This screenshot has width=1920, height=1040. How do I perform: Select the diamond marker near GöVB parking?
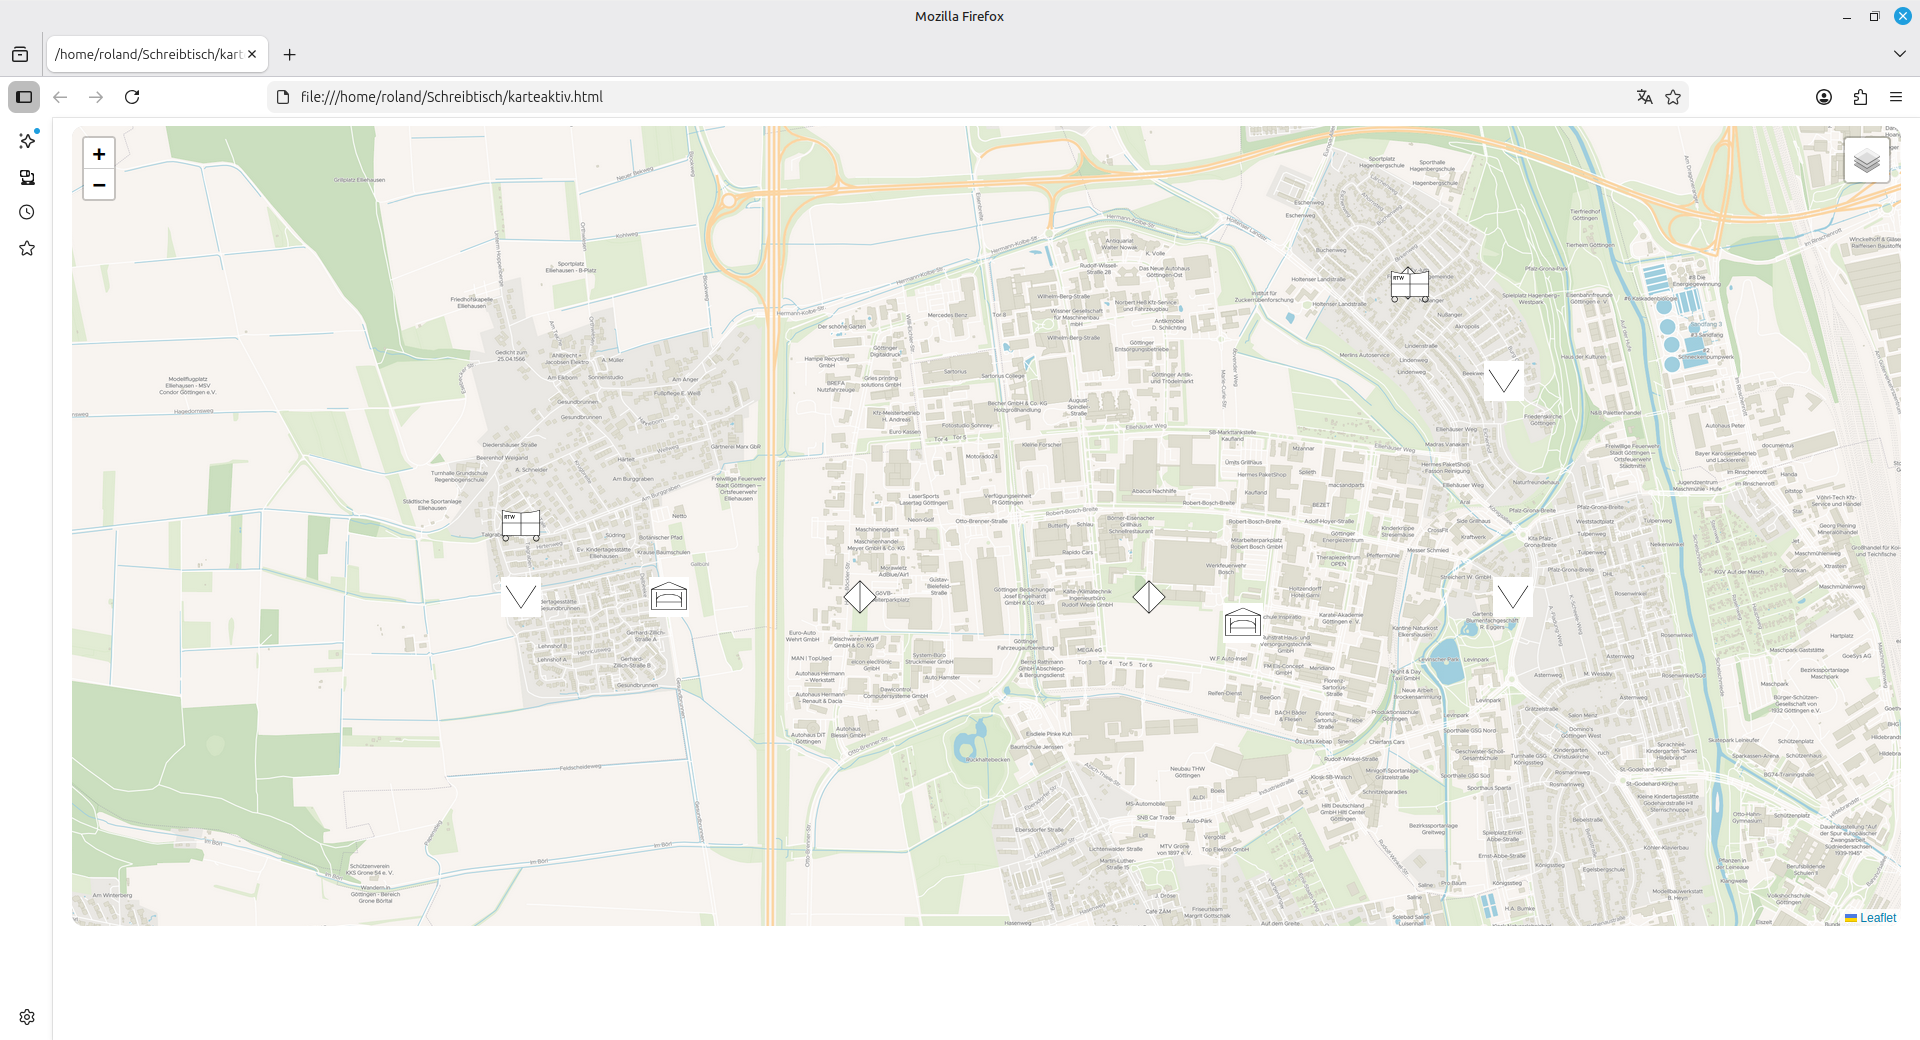click(860, 597)
